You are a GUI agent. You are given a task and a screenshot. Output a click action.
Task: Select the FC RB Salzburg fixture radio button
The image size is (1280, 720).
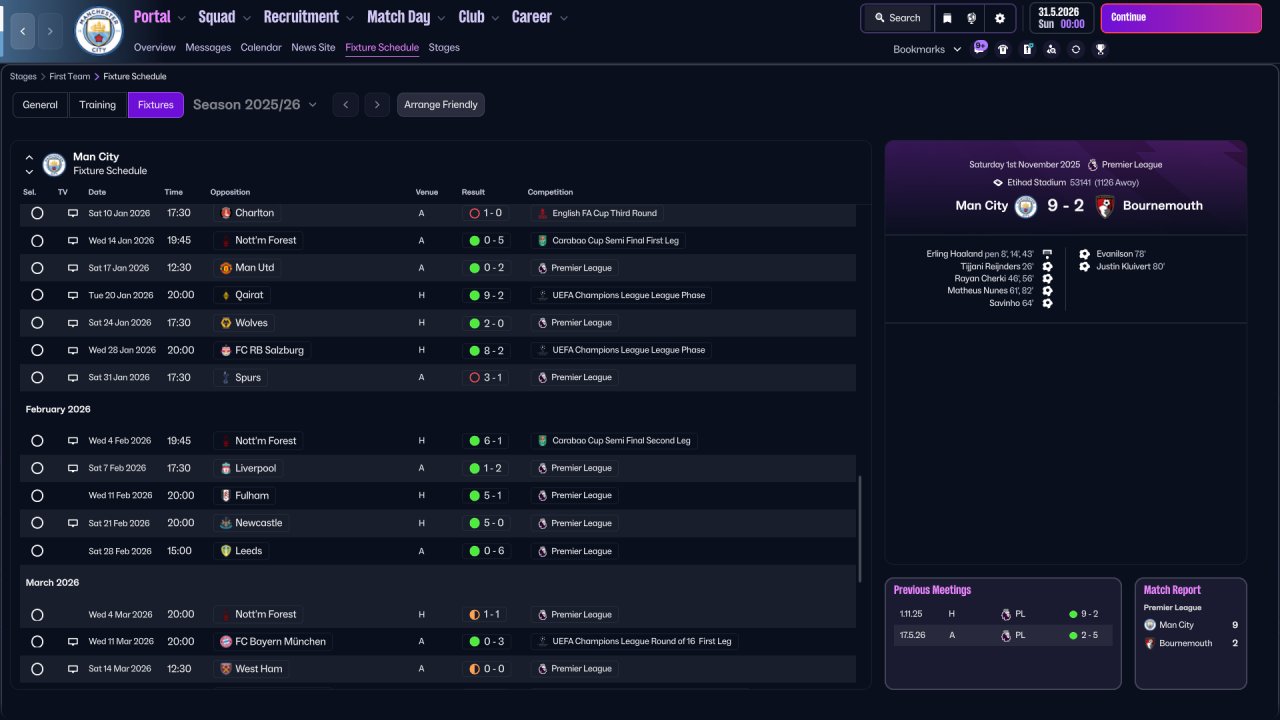(37, 350)
